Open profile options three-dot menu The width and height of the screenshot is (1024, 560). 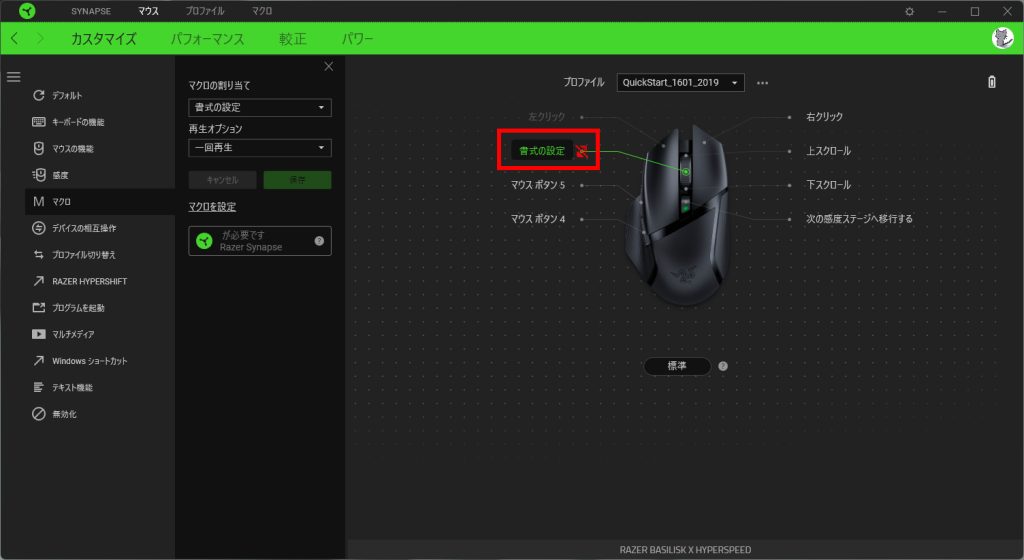click(762, 83)
